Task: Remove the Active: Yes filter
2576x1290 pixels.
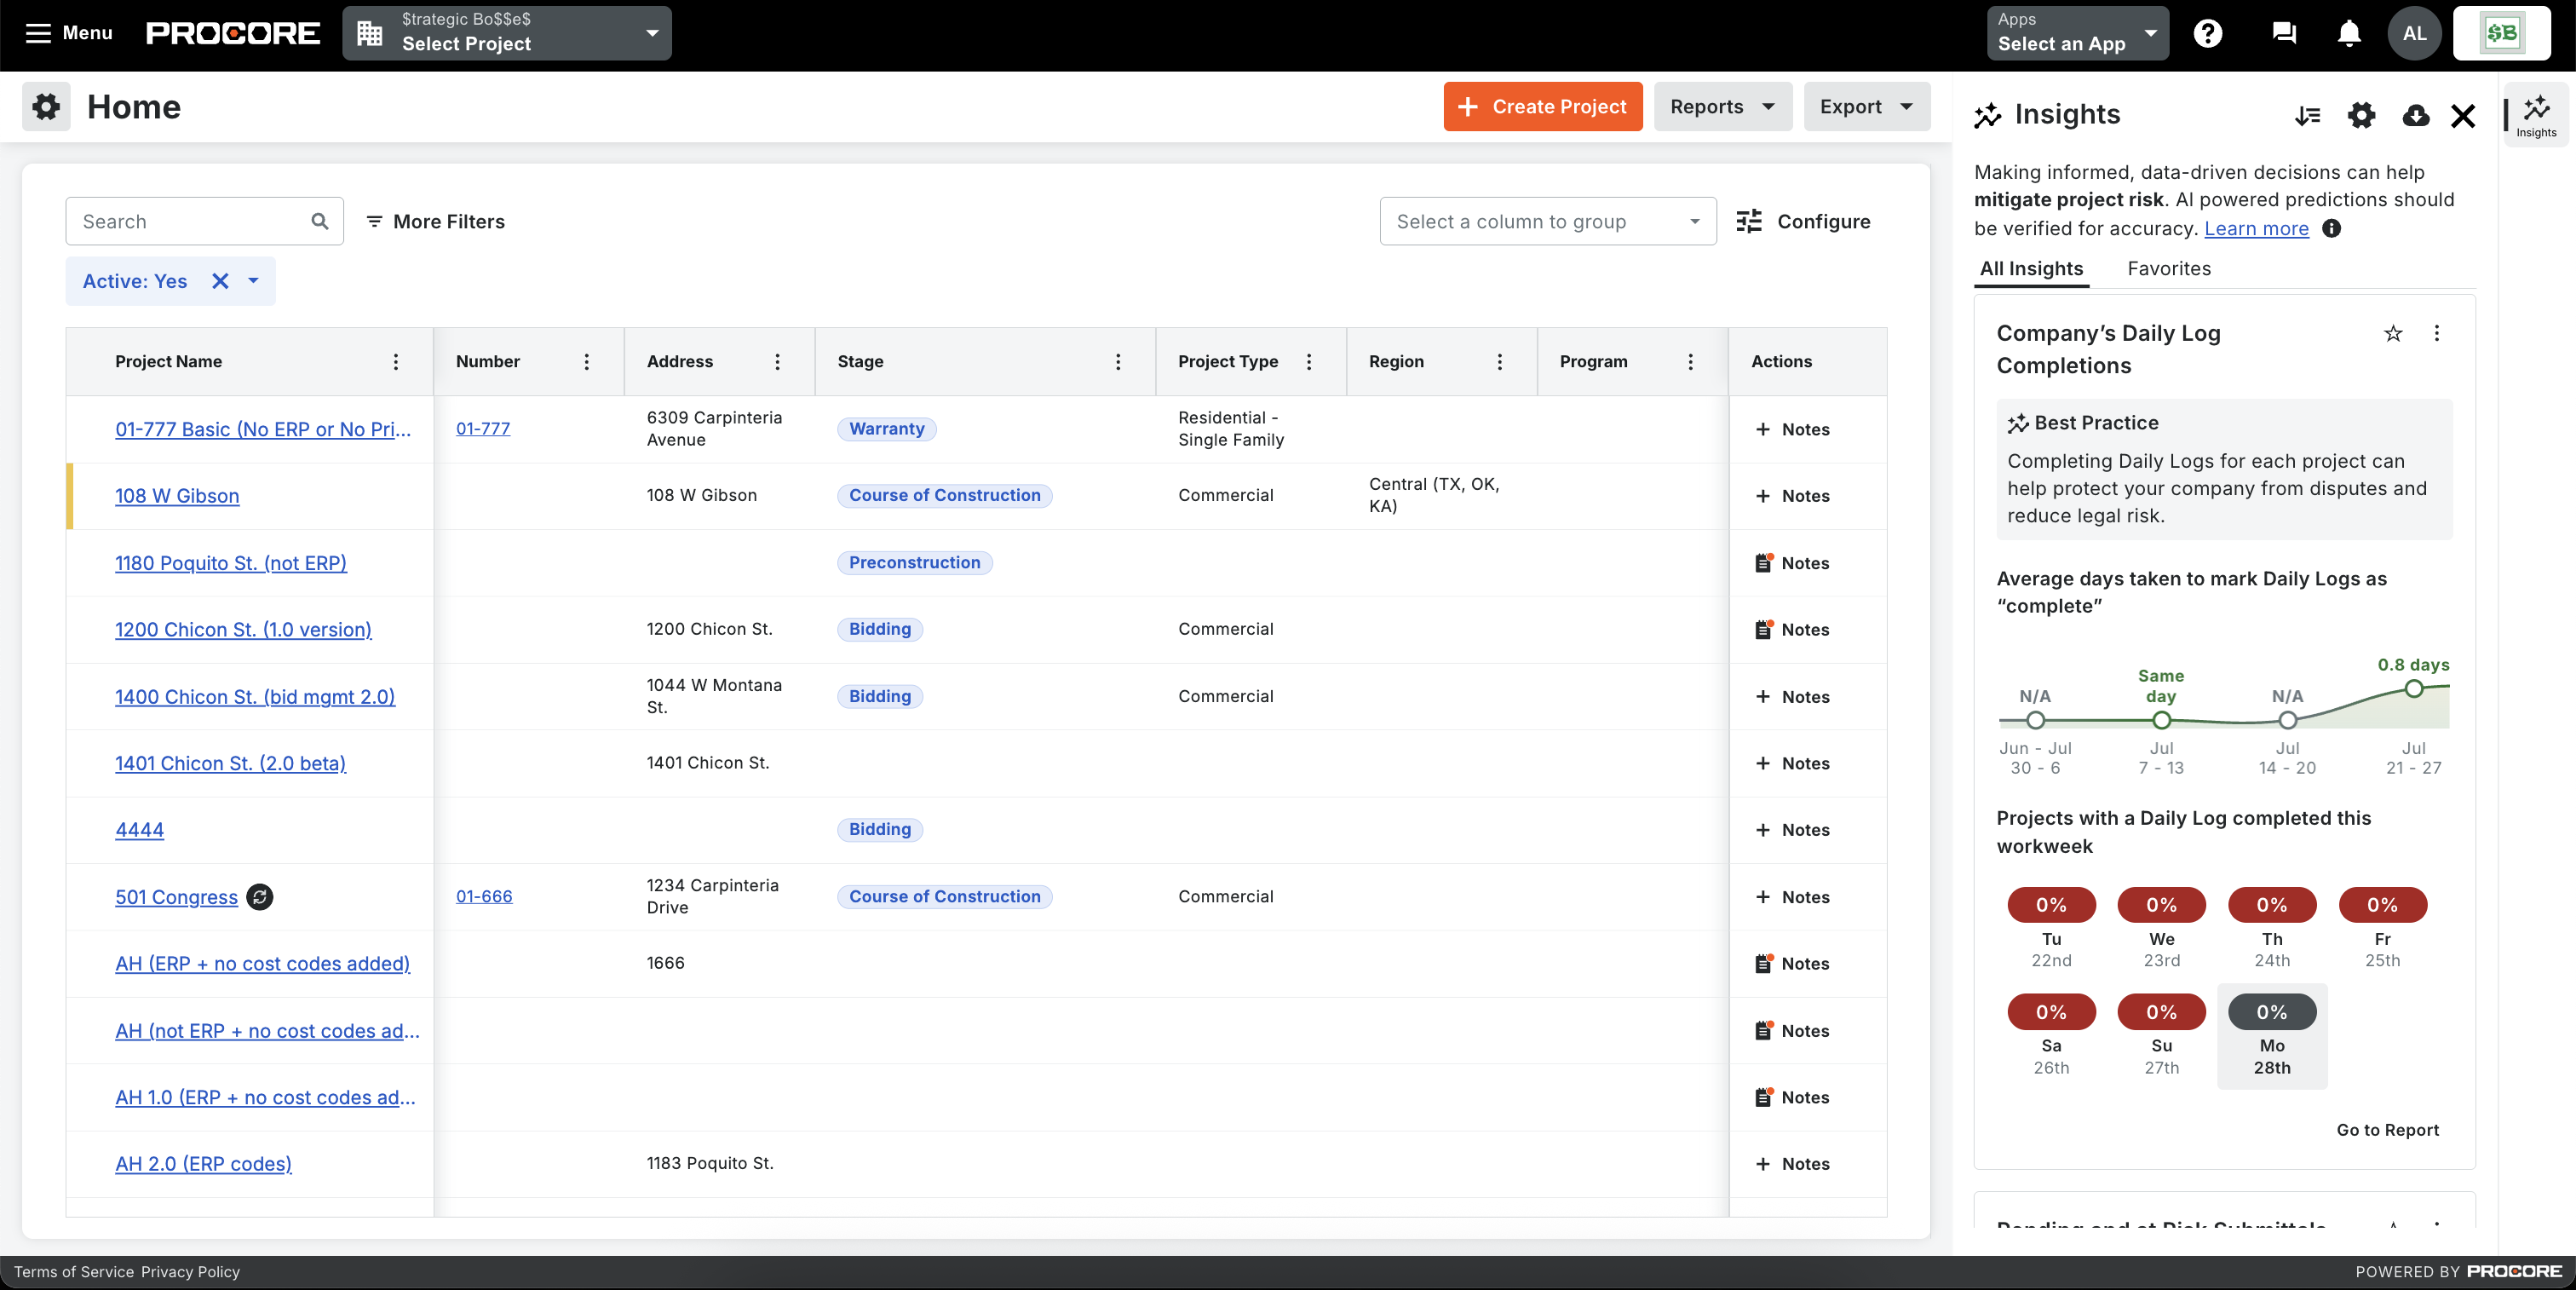Action: pyautogui.click(x=219, y=281)
